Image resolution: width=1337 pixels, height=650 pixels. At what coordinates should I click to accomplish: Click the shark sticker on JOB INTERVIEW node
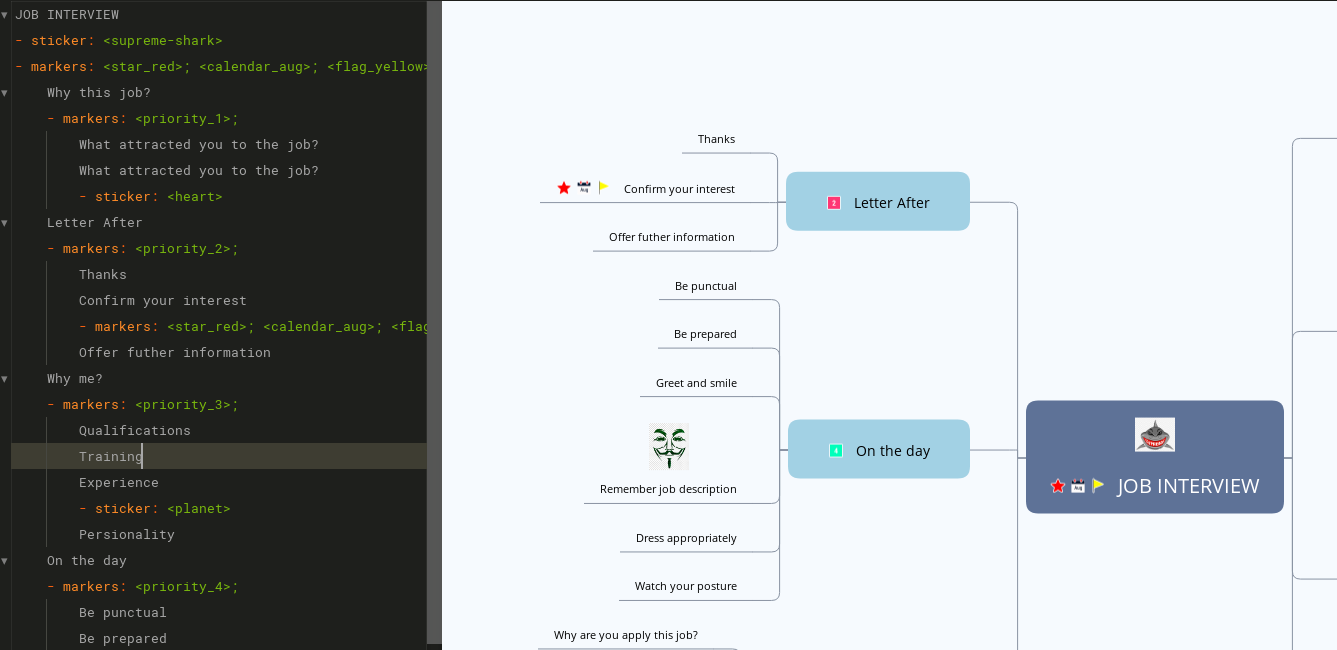(x=1155, y=434)
